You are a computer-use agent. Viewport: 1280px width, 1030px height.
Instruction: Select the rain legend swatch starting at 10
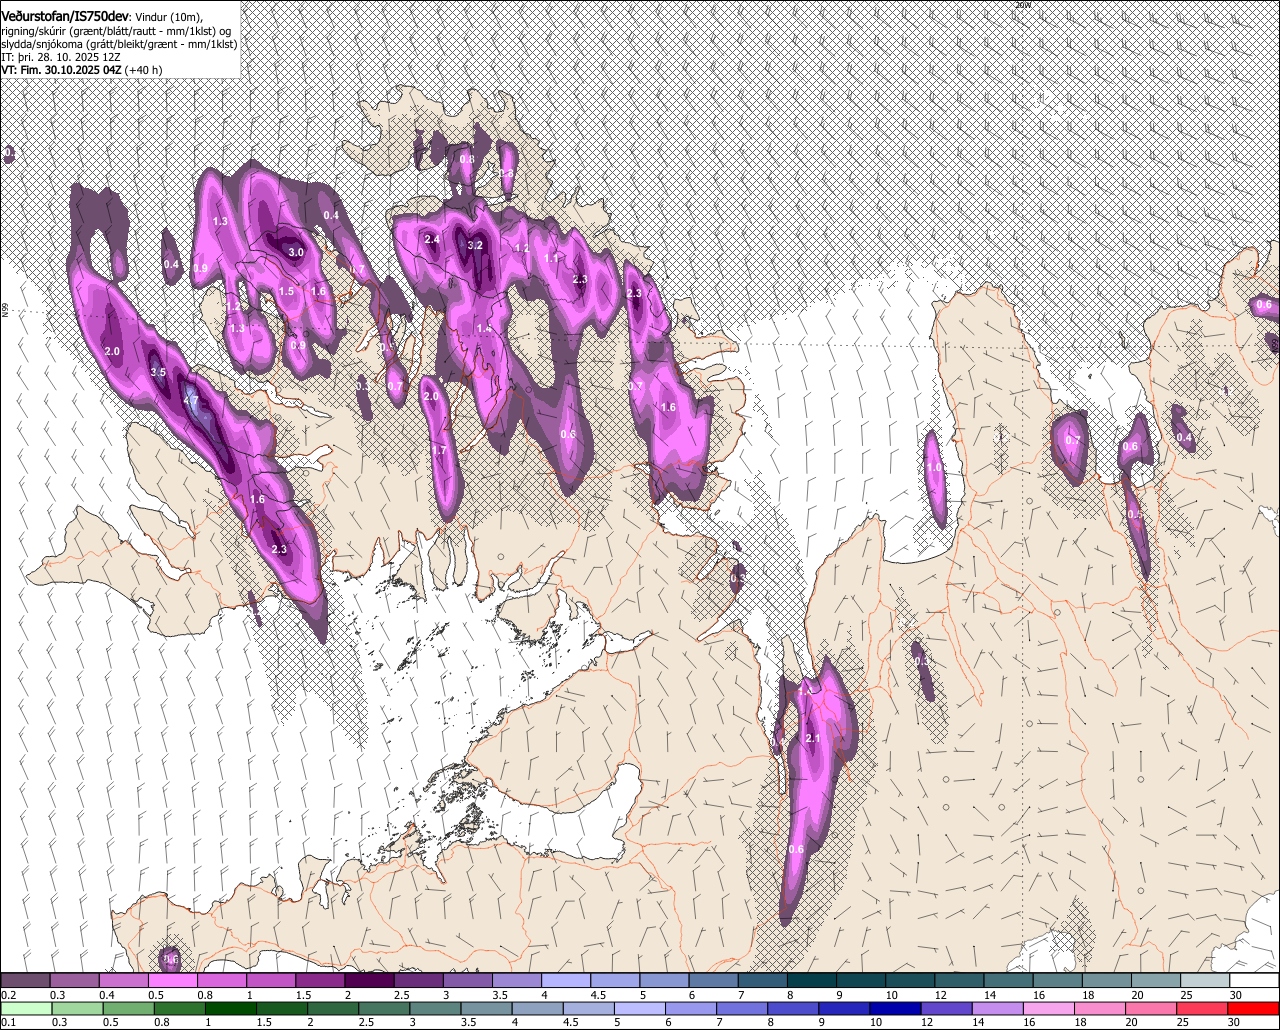[895, 1008]
